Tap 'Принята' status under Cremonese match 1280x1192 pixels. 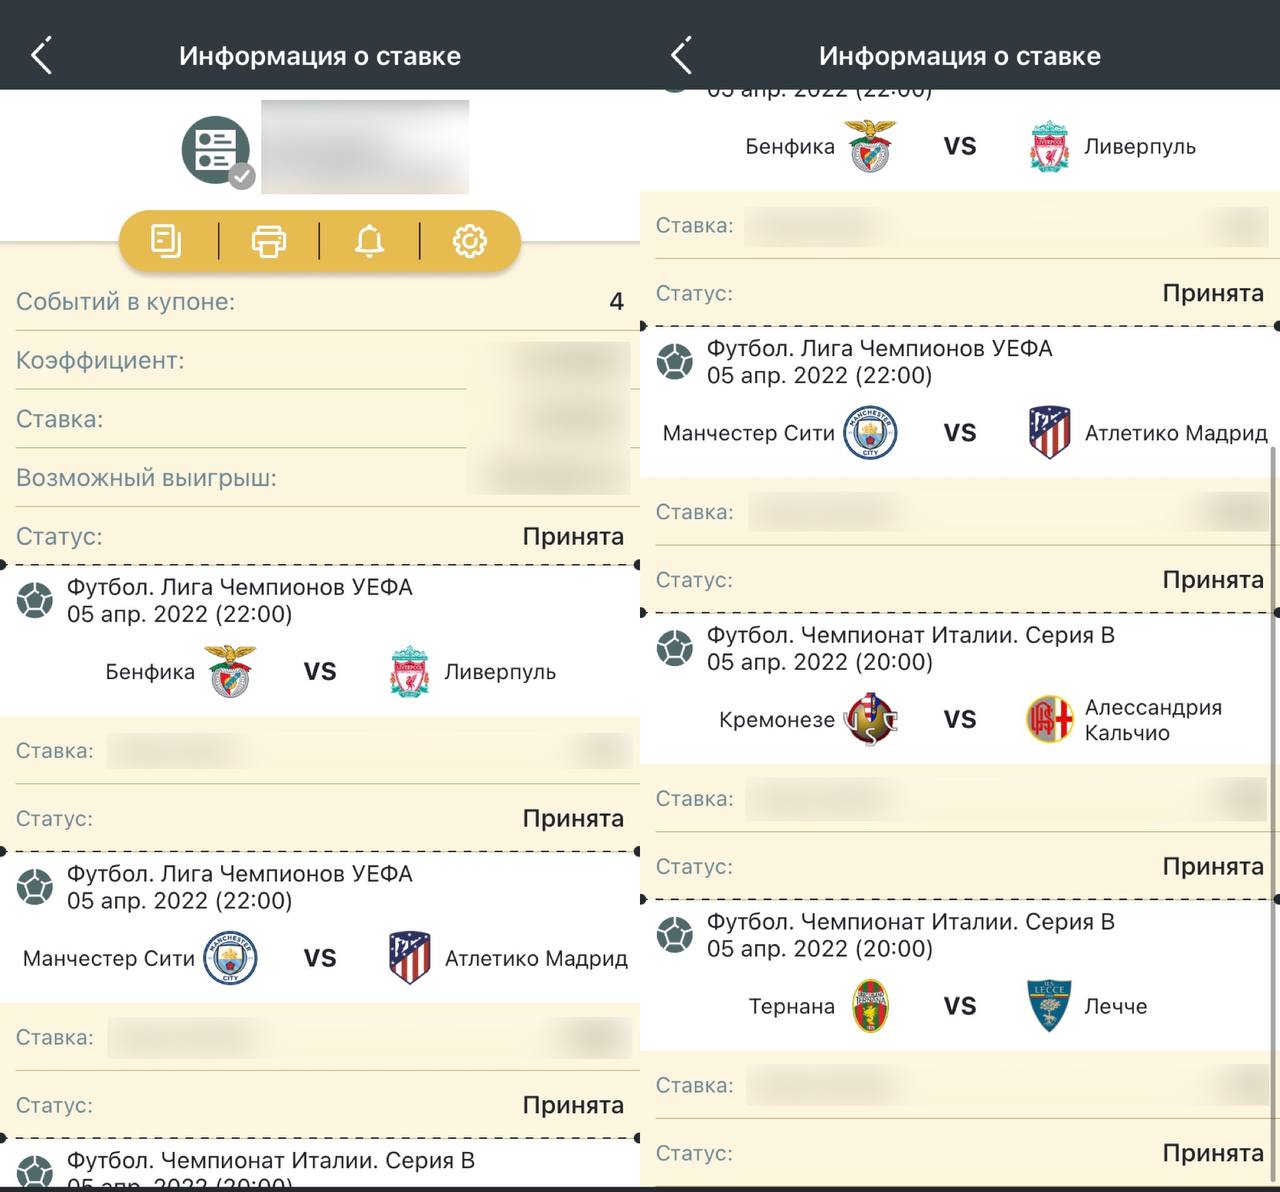click(1213, 866)
